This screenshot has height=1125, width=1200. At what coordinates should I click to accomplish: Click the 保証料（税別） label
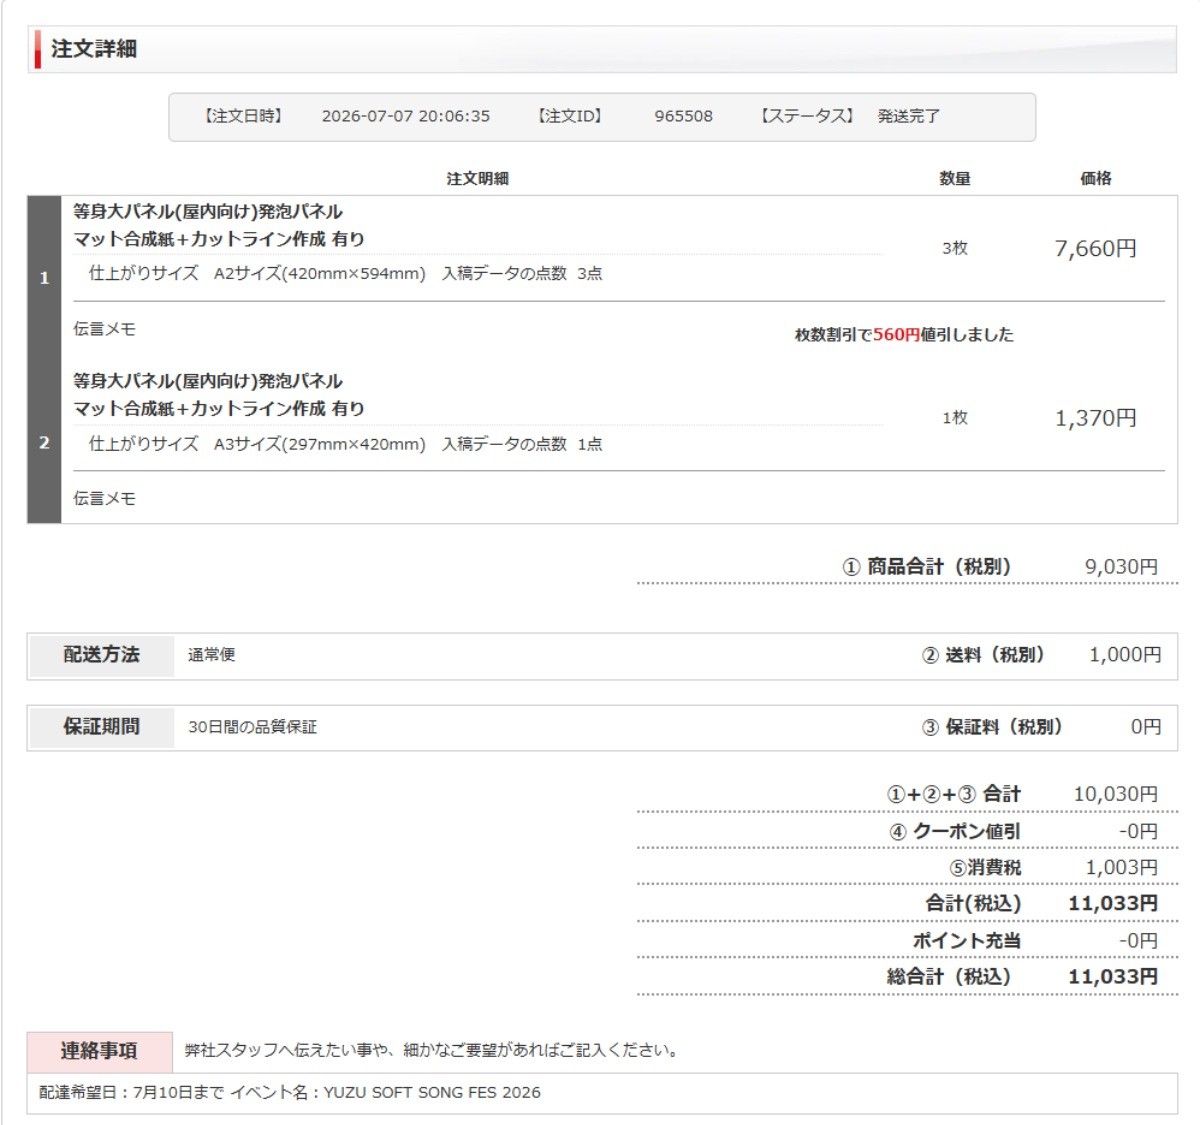pos(992,727)
